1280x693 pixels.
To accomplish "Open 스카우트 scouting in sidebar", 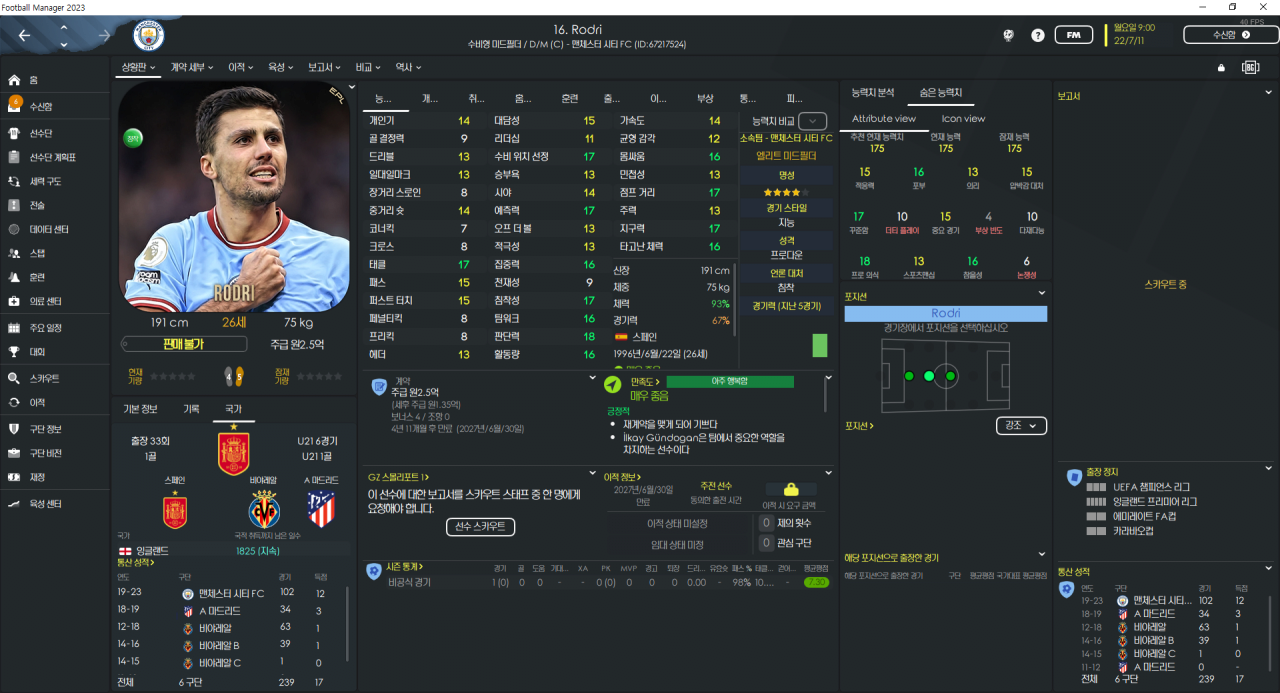I will point(43,379).
